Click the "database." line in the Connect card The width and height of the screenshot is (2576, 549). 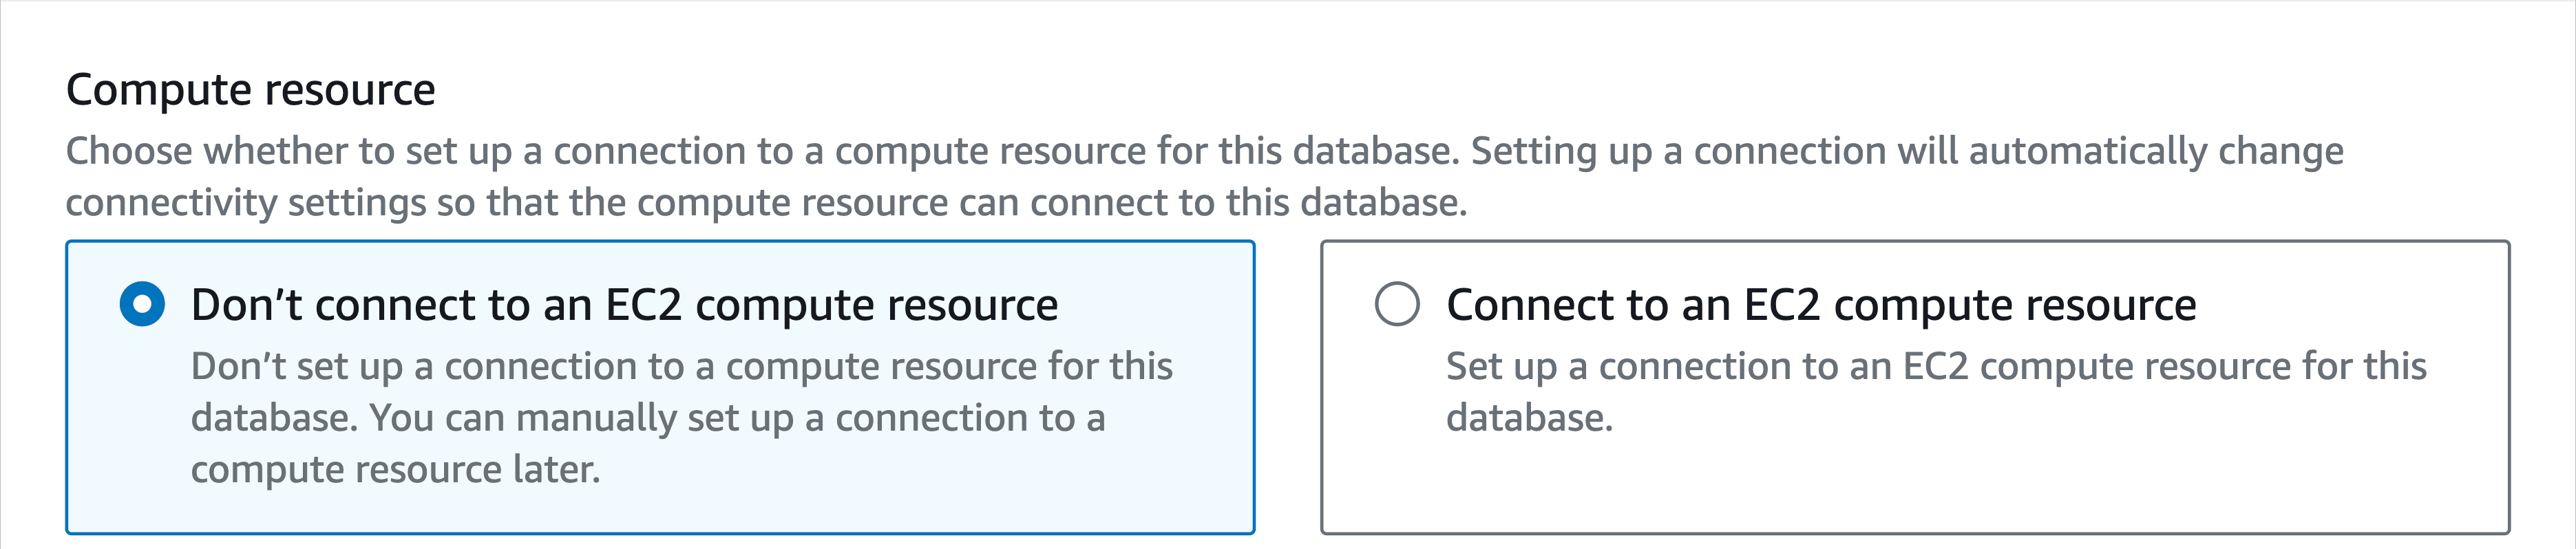point(1529,418)
